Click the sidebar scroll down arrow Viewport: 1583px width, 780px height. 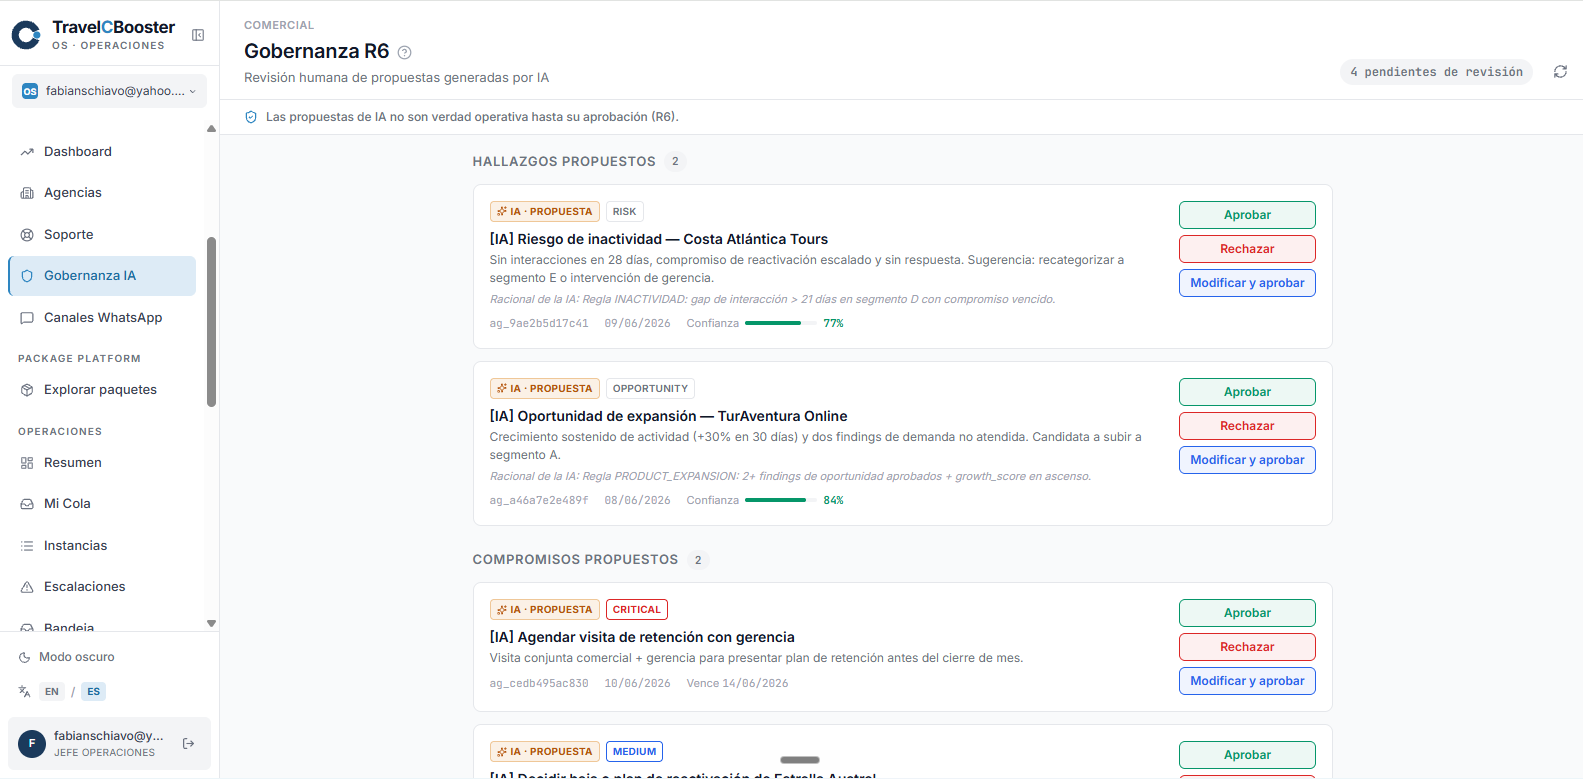(x=211, y=623)
